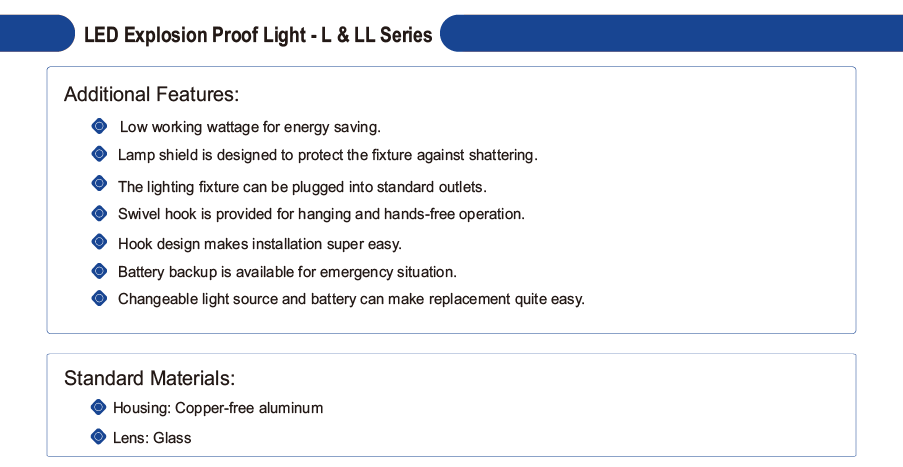
Task: Click the Standard Materials heading
Action: tap(150, 378)
